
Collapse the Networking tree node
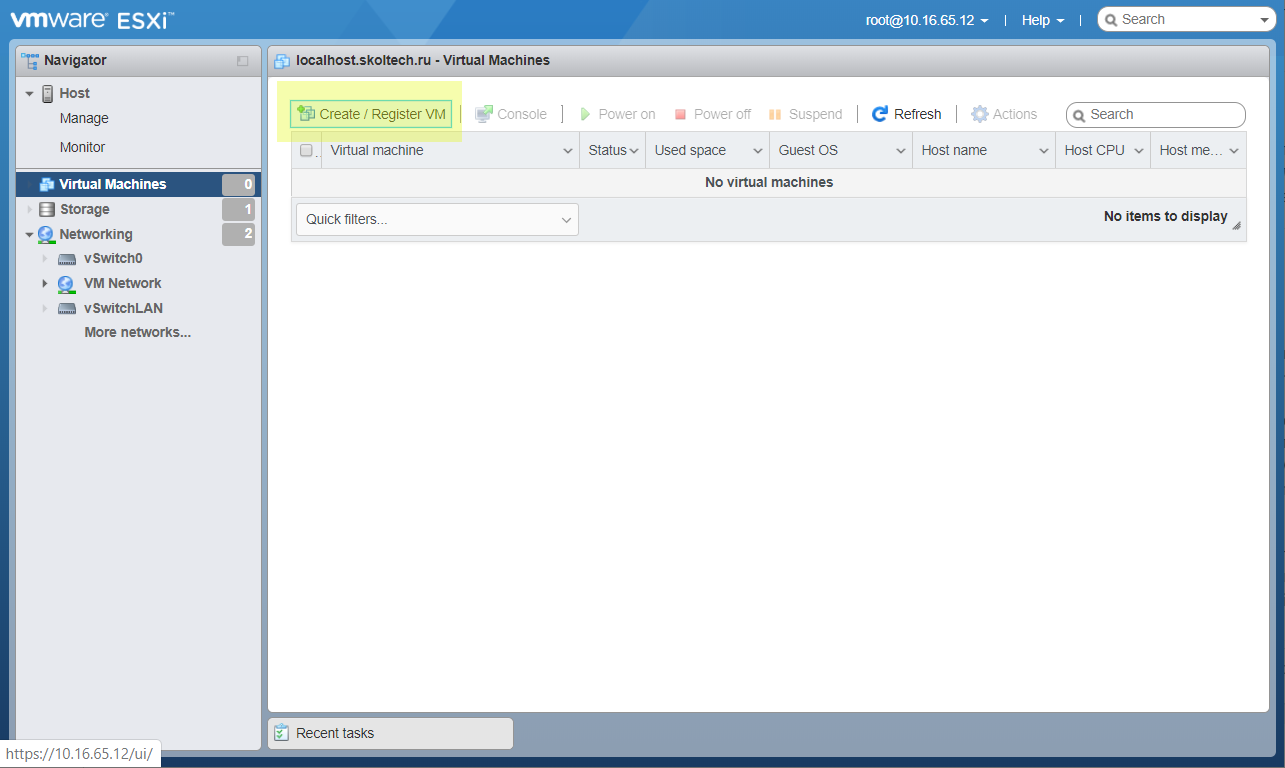pyautogui.click(x=30, y=235)
